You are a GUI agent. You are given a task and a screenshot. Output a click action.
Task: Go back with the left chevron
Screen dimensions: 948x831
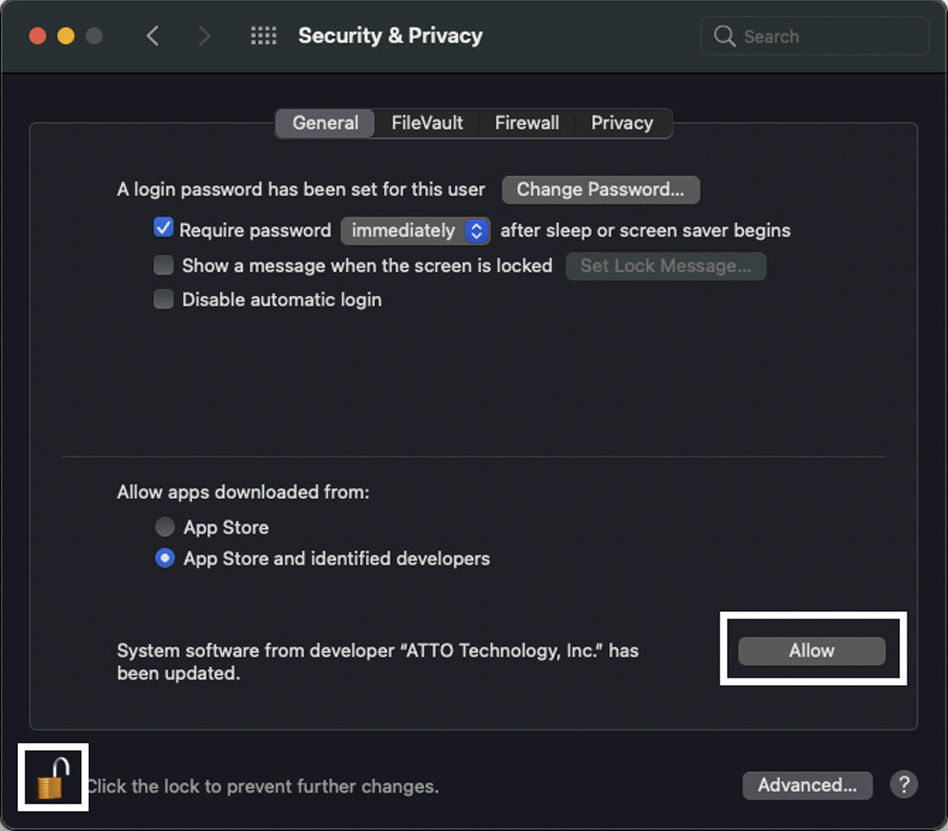[x=153, y=36]
